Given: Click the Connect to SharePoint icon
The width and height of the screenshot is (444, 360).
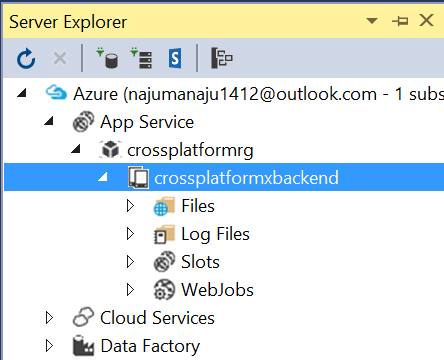Looking at the screenshot, I should click(x=175, y=58).
